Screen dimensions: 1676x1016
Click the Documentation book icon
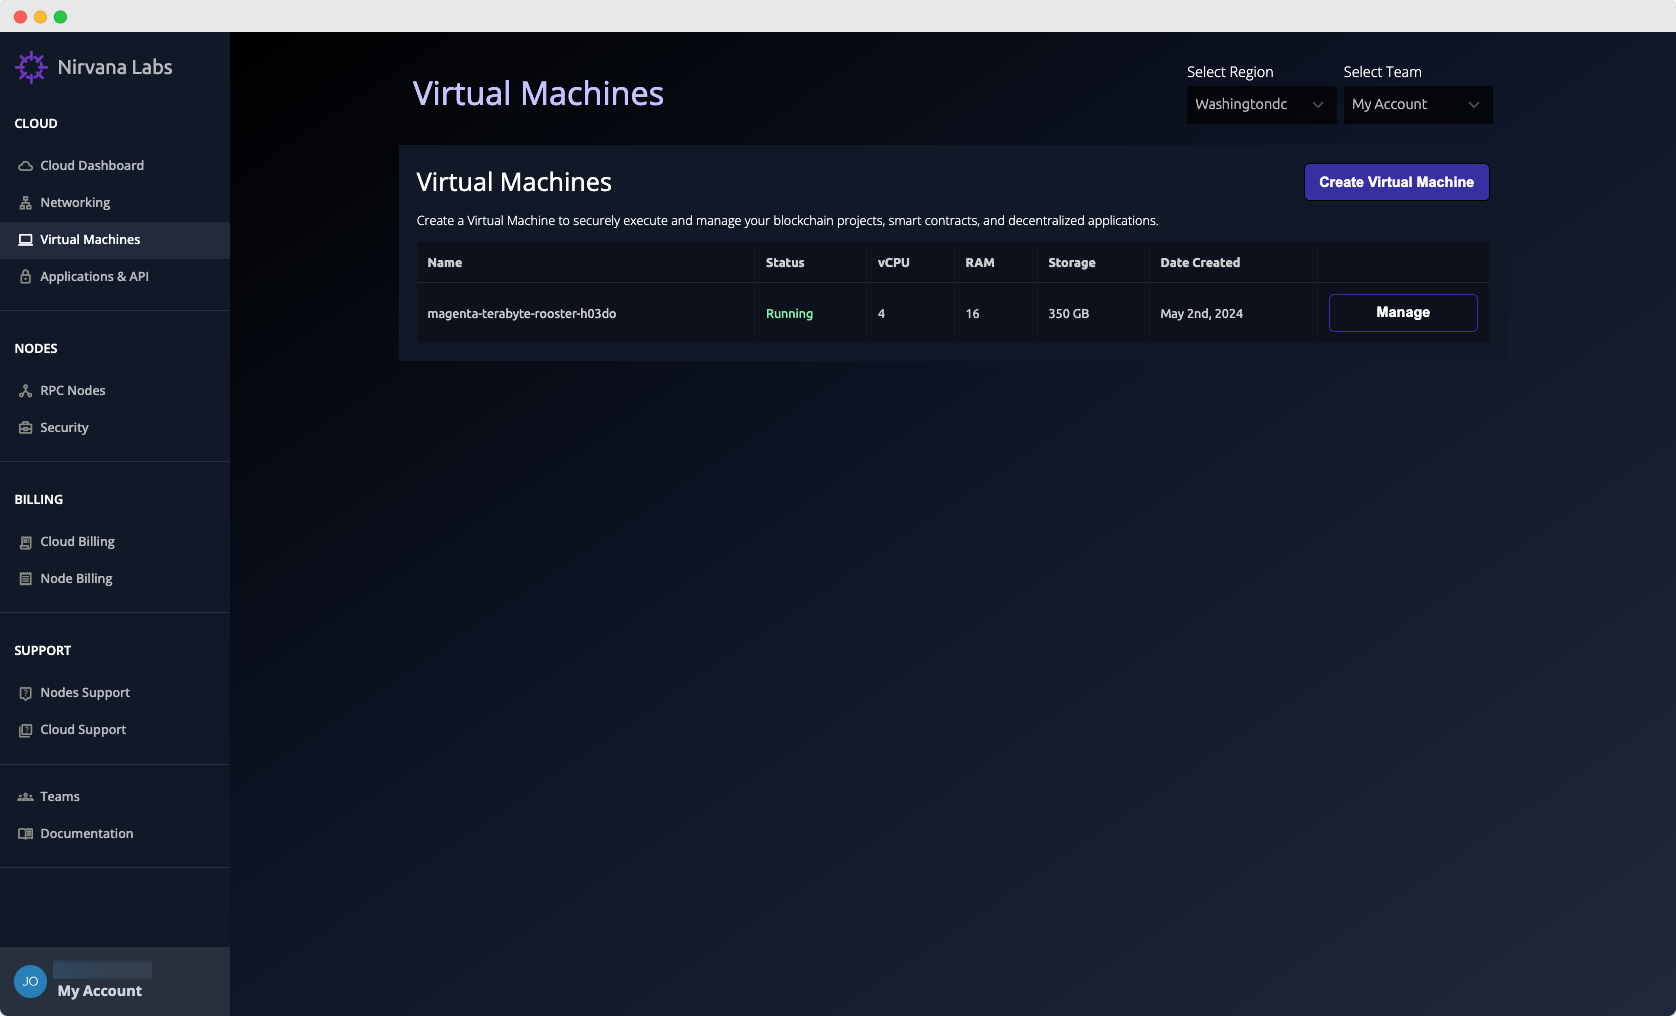click(26, 834)
